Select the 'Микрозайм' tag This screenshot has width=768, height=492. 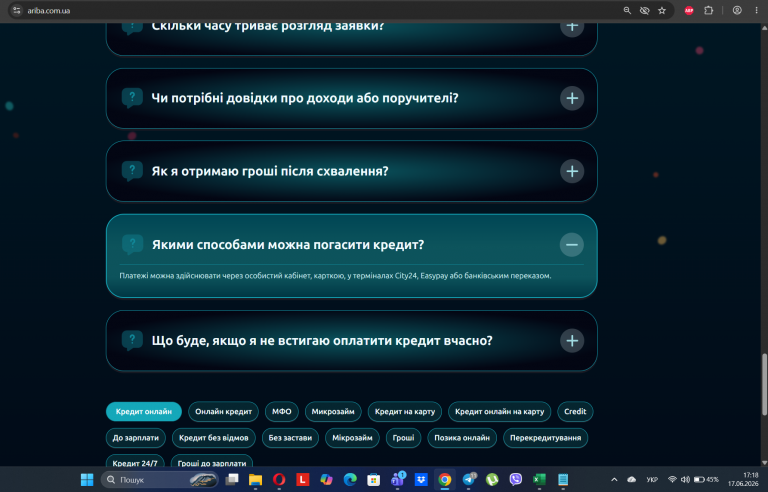pos(333,412)
